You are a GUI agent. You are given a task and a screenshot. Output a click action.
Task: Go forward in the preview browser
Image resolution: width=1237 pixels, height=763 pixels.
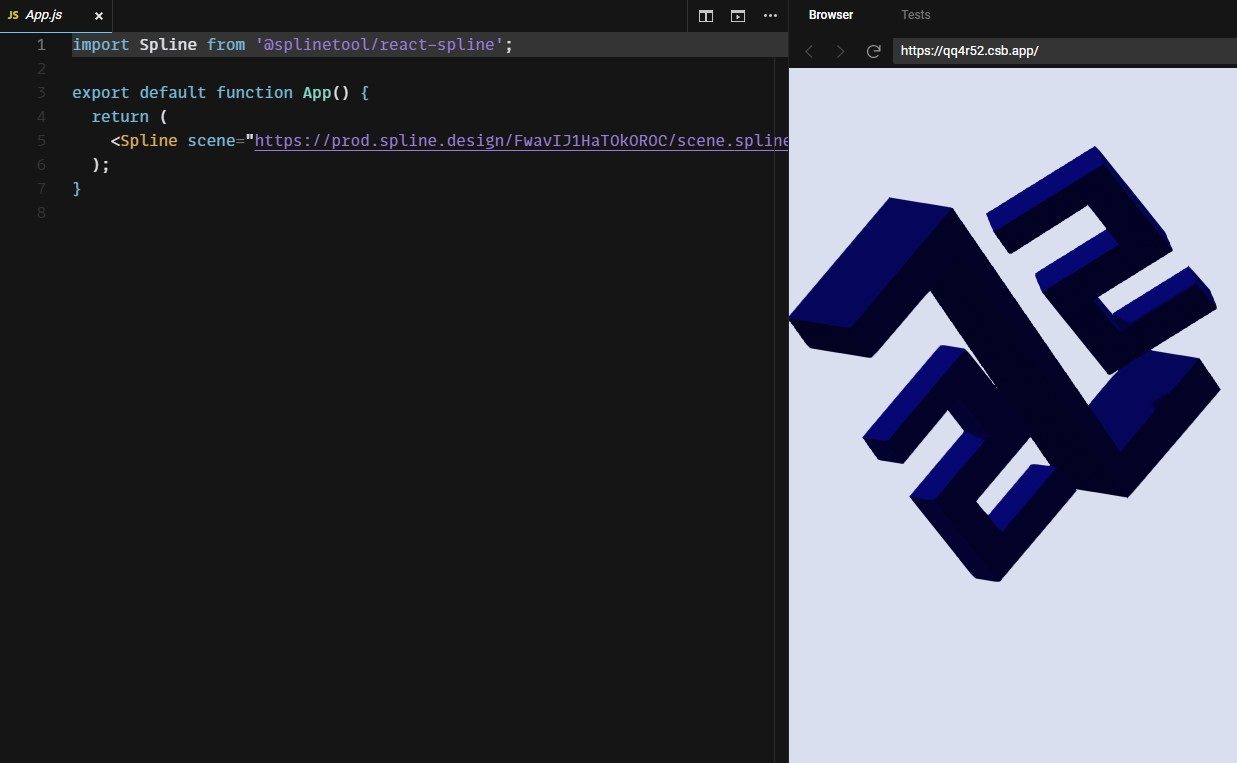(840, 51)
